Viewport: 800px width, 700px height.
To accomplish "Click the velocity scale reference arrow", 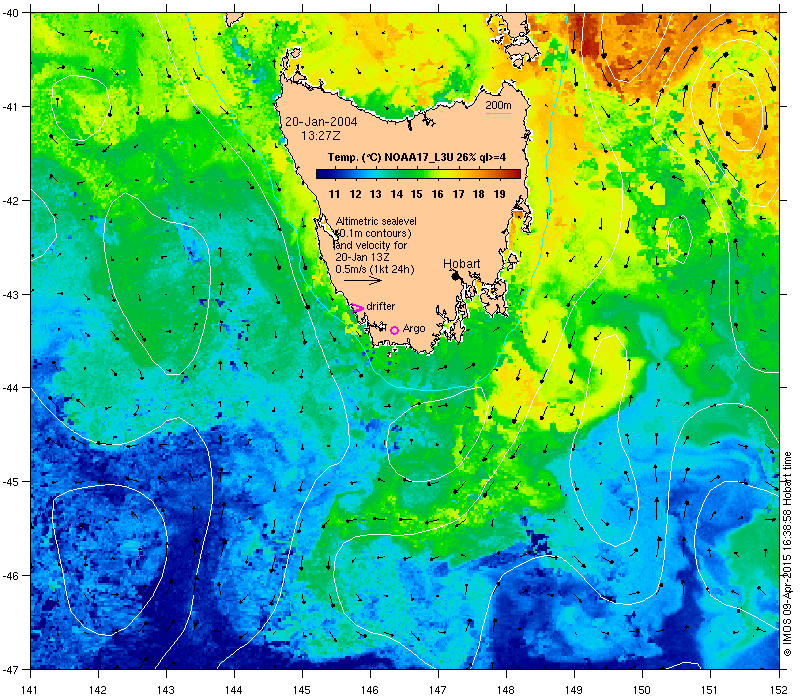I will tap(362, 280).
